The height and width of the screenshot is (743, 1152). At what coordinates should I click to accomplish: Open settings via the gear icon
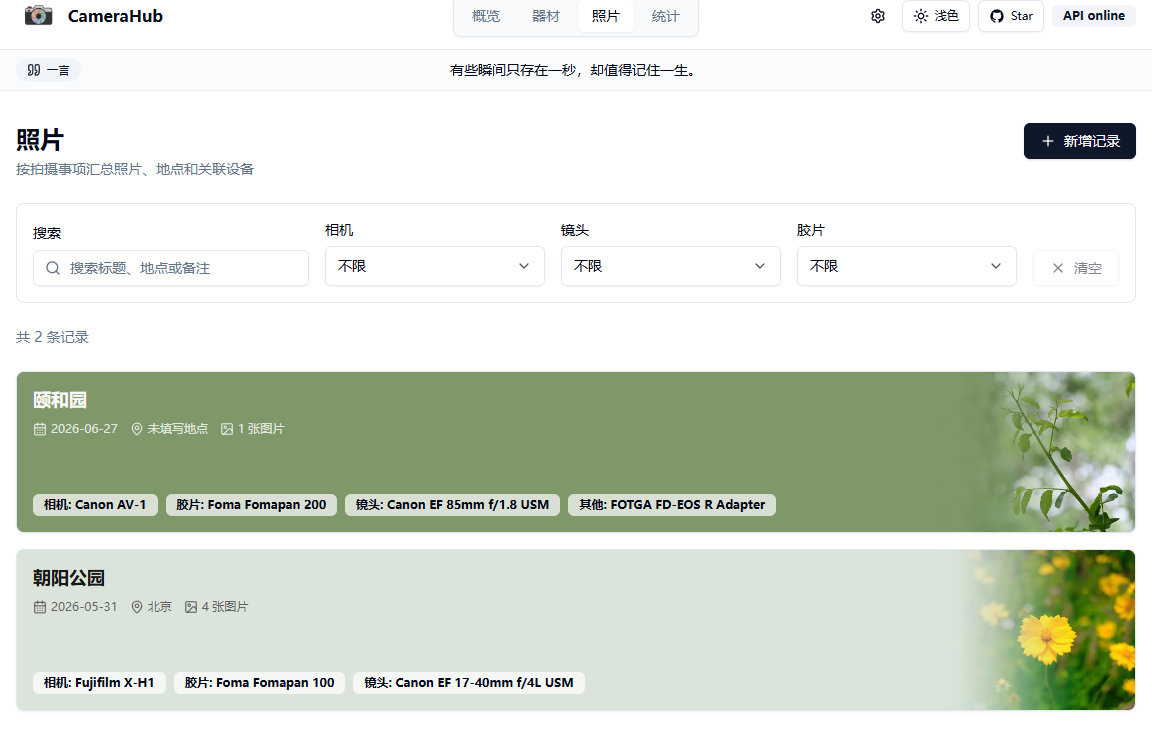878,16
